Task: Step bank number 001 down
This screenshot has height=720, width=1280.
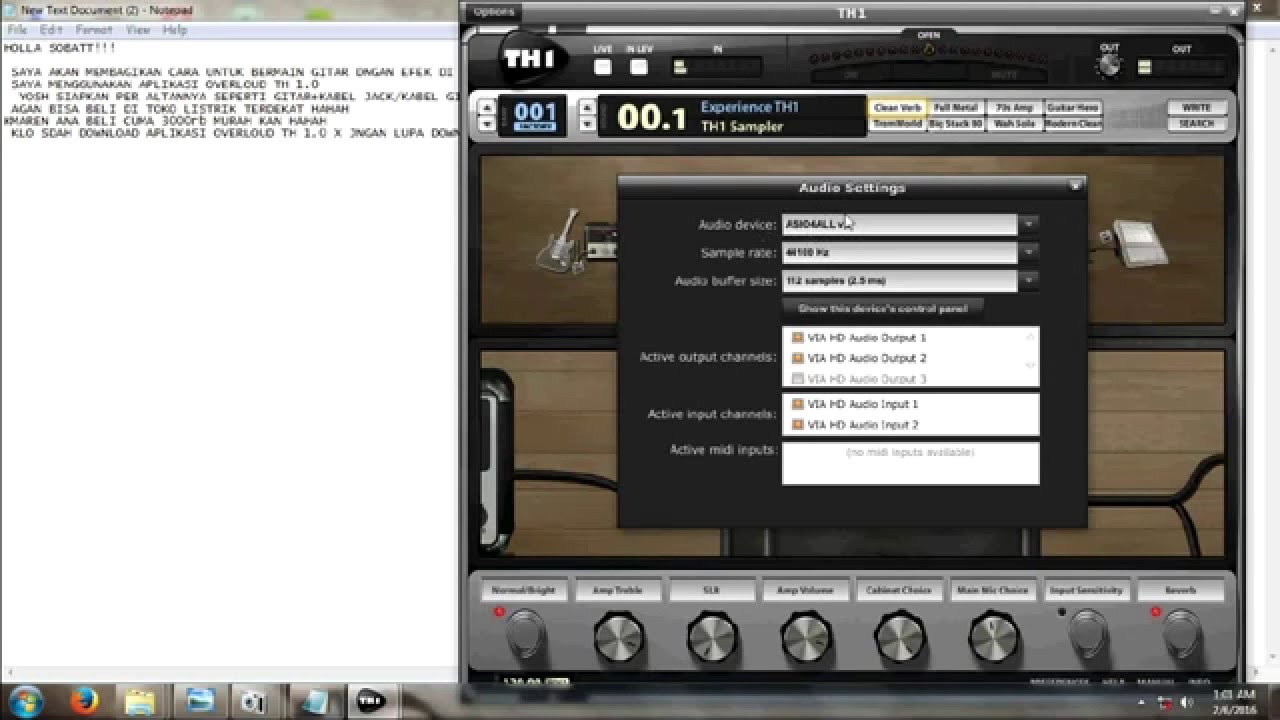Action: pyautogui.click(x=487, y=125)
